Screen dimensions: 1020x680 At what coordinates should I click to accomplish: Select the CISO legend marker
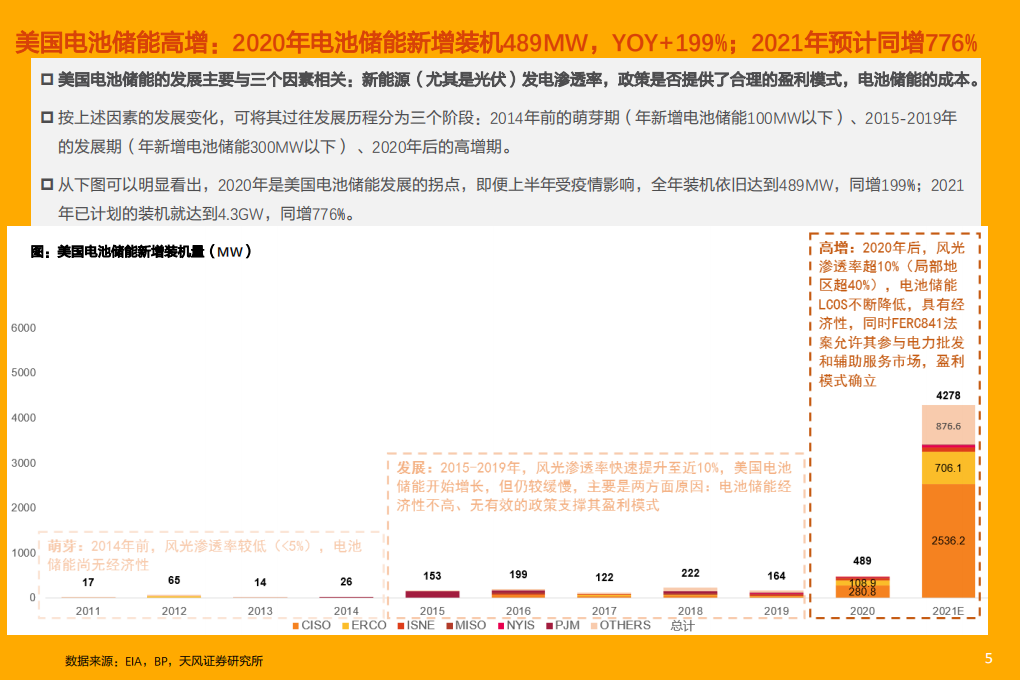click(295, 625)
